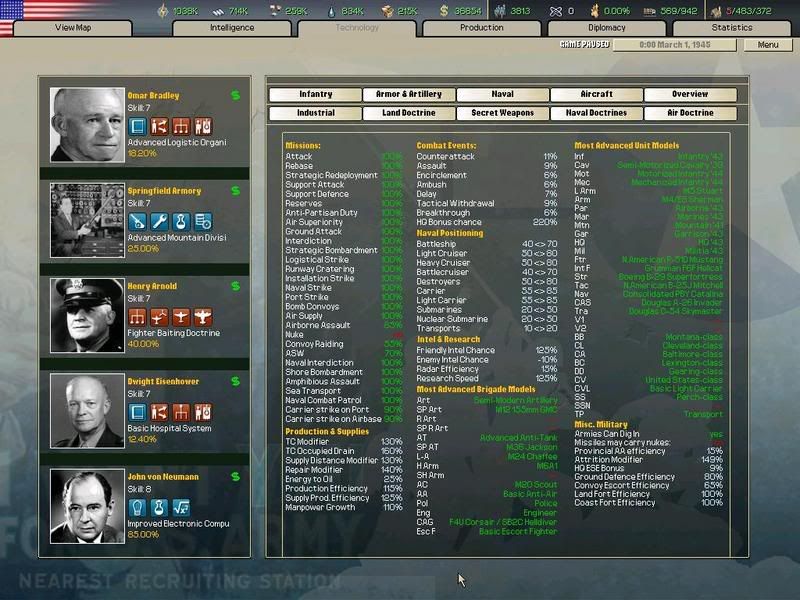Click the oil drop resource icon
Screen dimensions: 800x600
click(332, 11)
